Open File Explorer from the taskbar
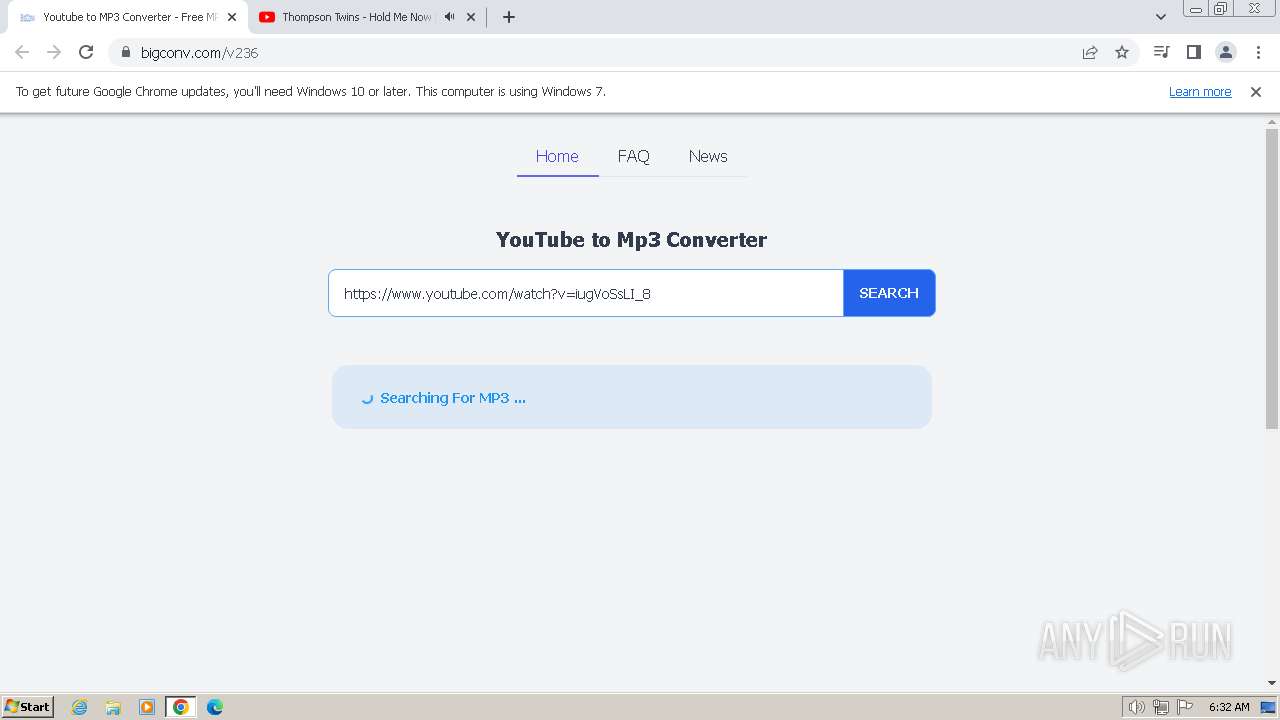Image resolution: width=1280 pixels, height=720 pixels. point(113,707)
